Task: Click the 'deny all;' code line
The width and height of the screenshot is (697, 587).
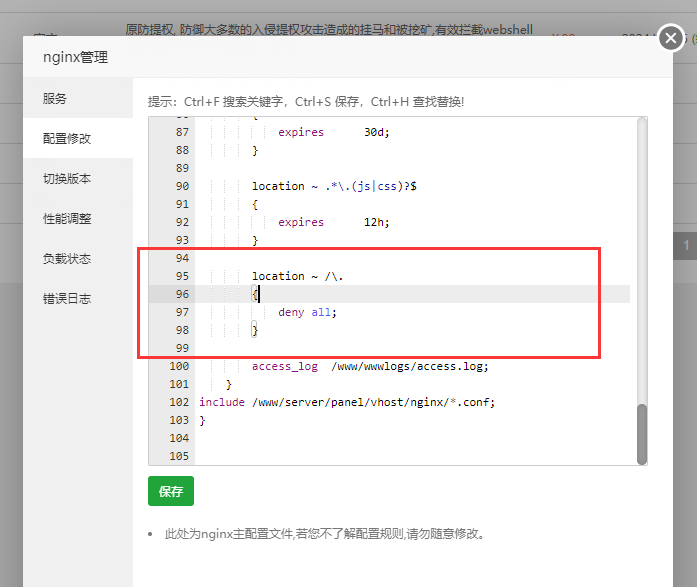Action: pyautogui.click(x=307, y=312)
